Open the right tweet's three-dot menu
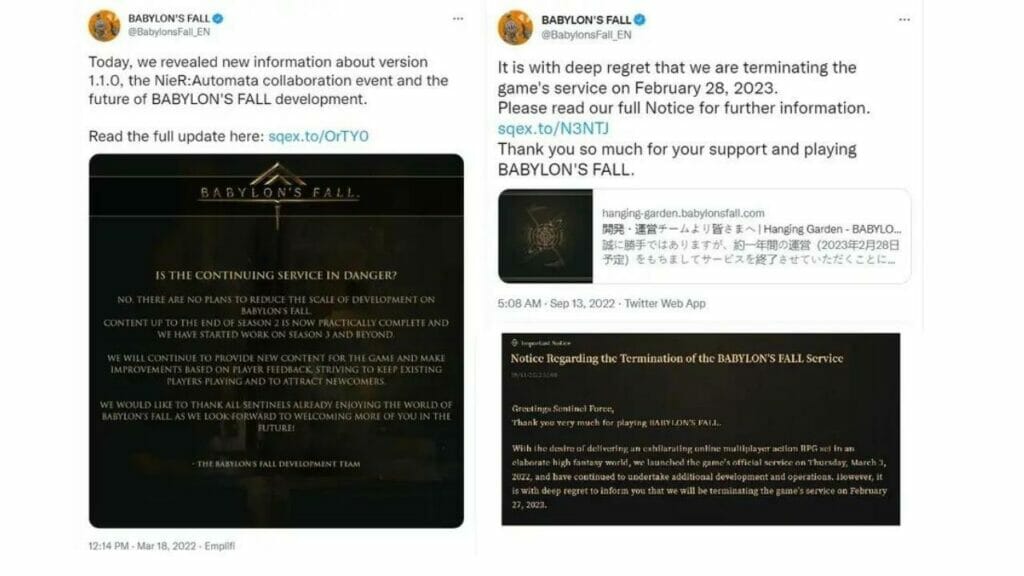The width and height of the screenshot is (1024, 576). point(904,20)
